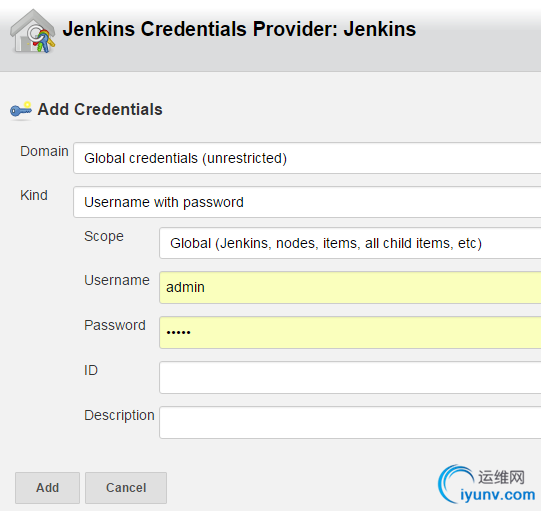Click the blue key Add Credentials icon

pyautogui.click(x=21, y=110)
